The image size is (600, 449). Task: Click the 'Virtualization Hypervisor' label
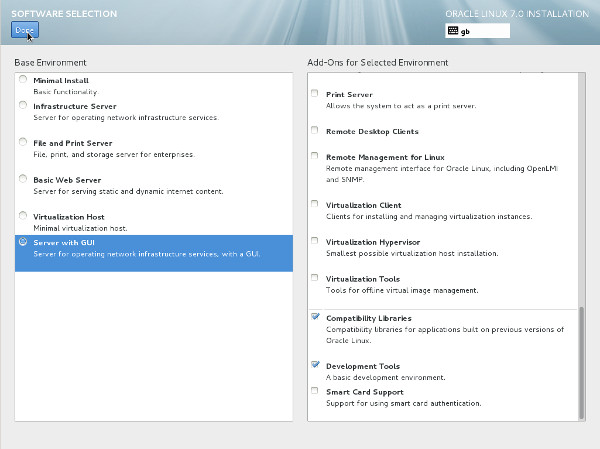pyautogui.click(x=373, y=242)
